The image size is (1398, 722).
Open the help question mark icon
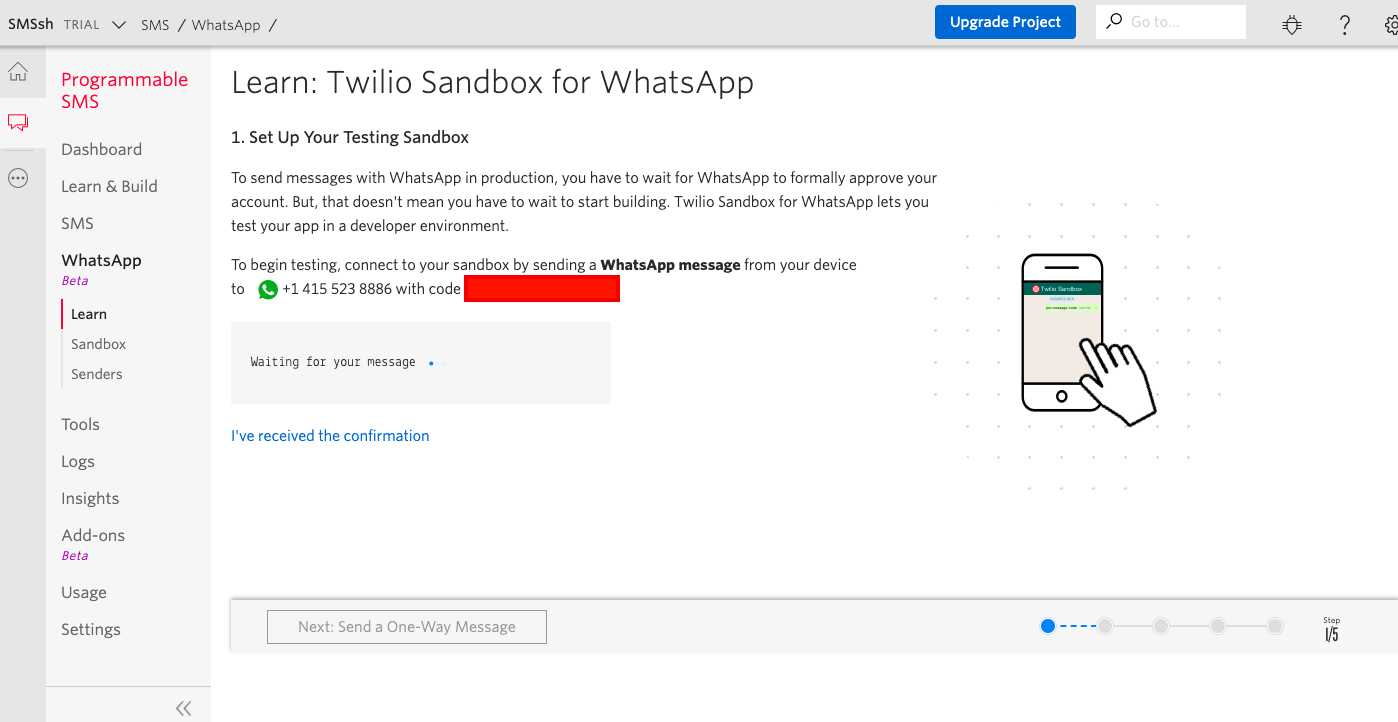coord(1345,25)
